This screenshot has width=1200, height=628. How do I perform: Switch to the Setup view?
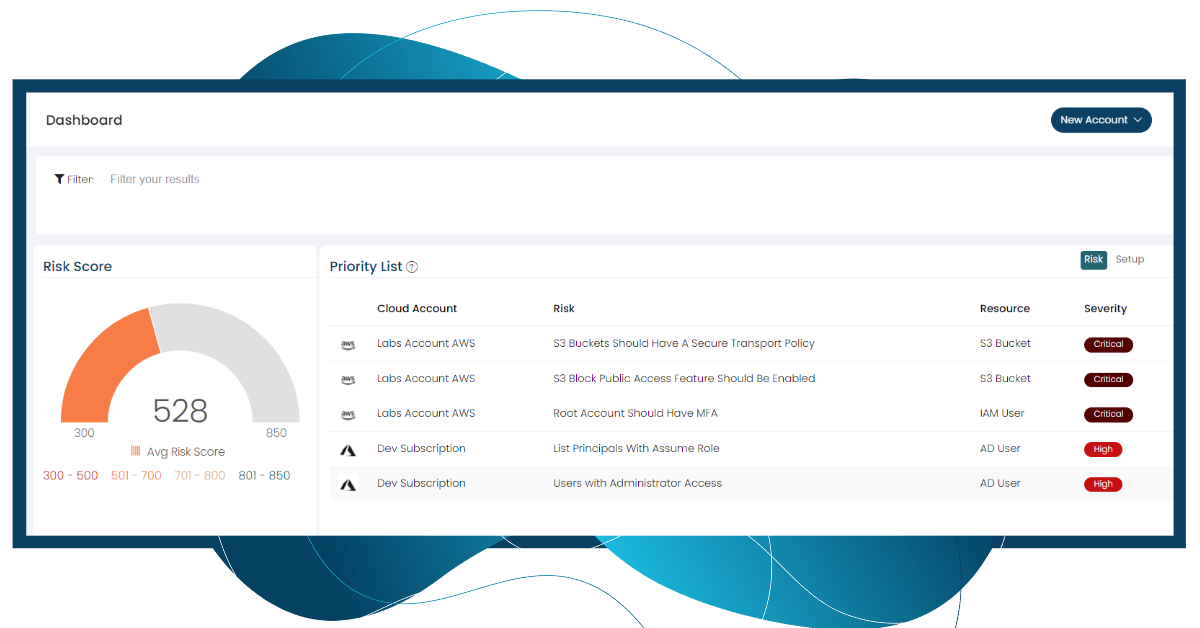click(1129, 259)
